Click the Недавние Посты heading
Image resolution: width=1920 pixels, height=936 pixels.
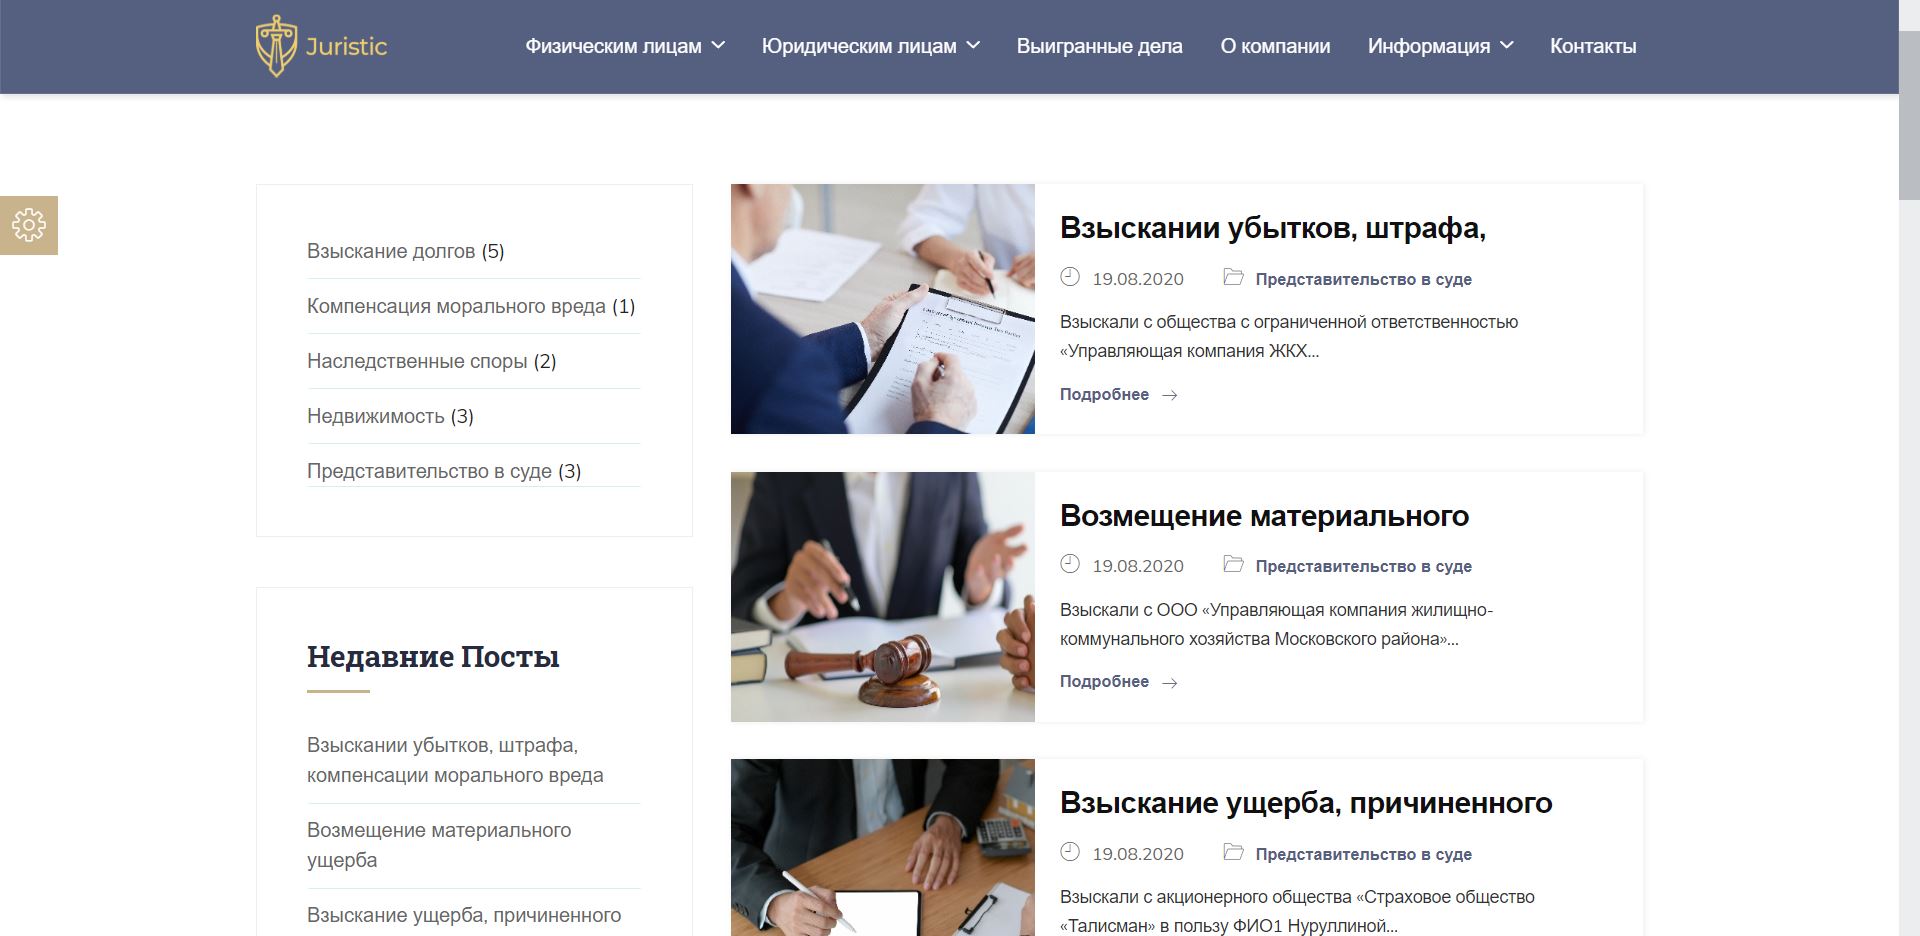click(x=433, y=657)
